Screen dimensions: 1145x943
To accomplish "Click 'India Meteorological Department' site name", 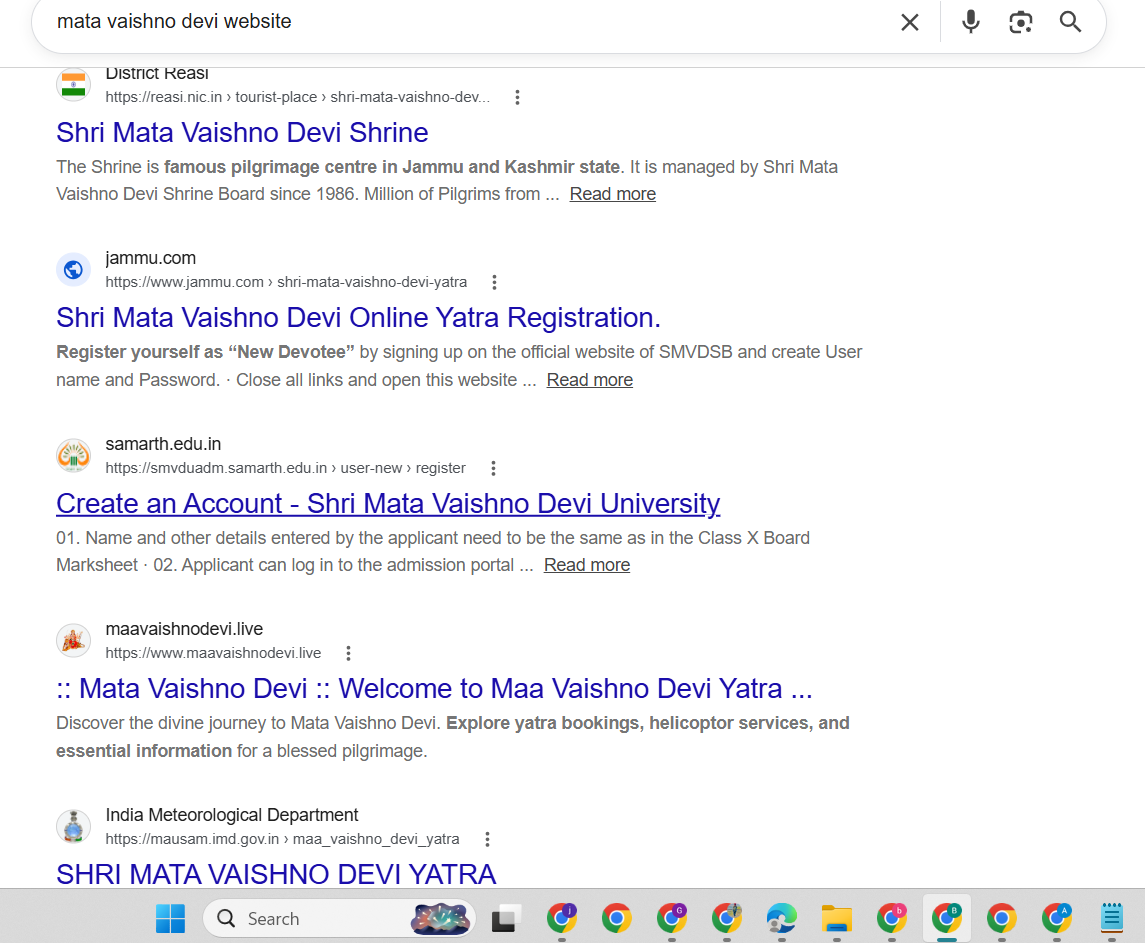I will [x=231, y=814].
